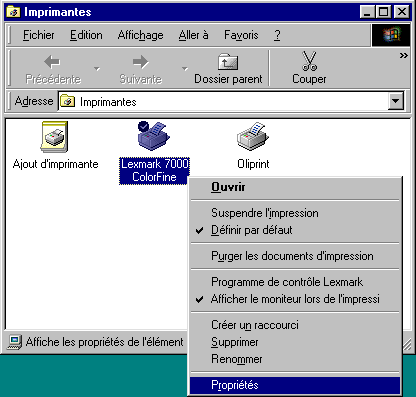The image size is (416, 397).
Task: Maximize the Imprimantes window
Action: point(384,12)
